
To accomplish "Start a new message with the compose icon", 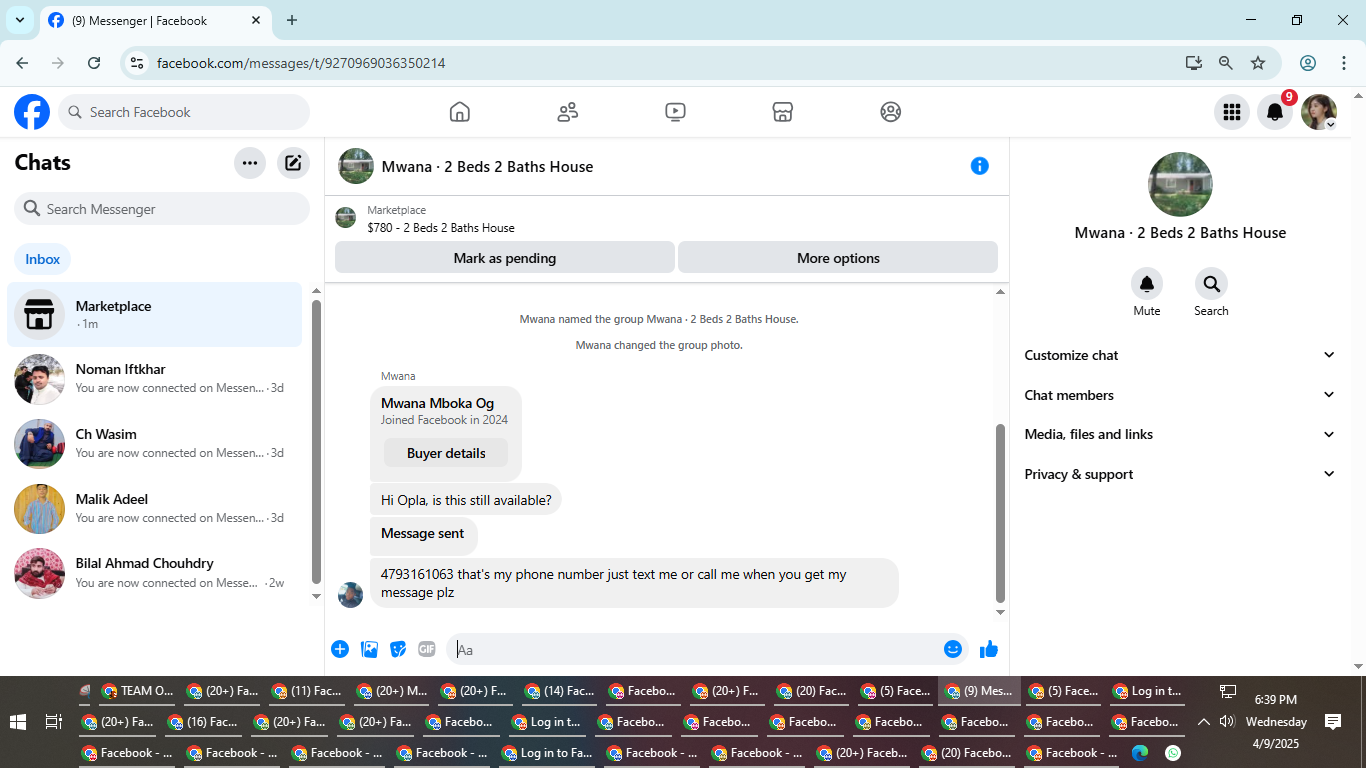I will click(293, 163).
